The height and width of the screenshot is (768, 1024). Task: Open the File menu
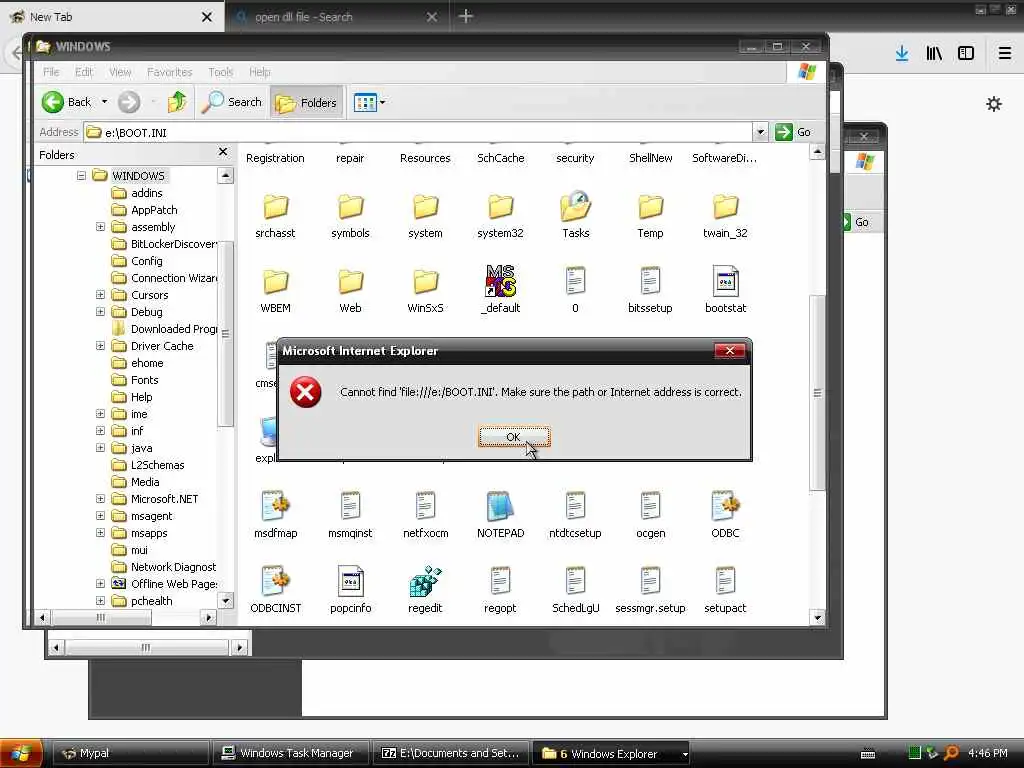pos(51,72)
